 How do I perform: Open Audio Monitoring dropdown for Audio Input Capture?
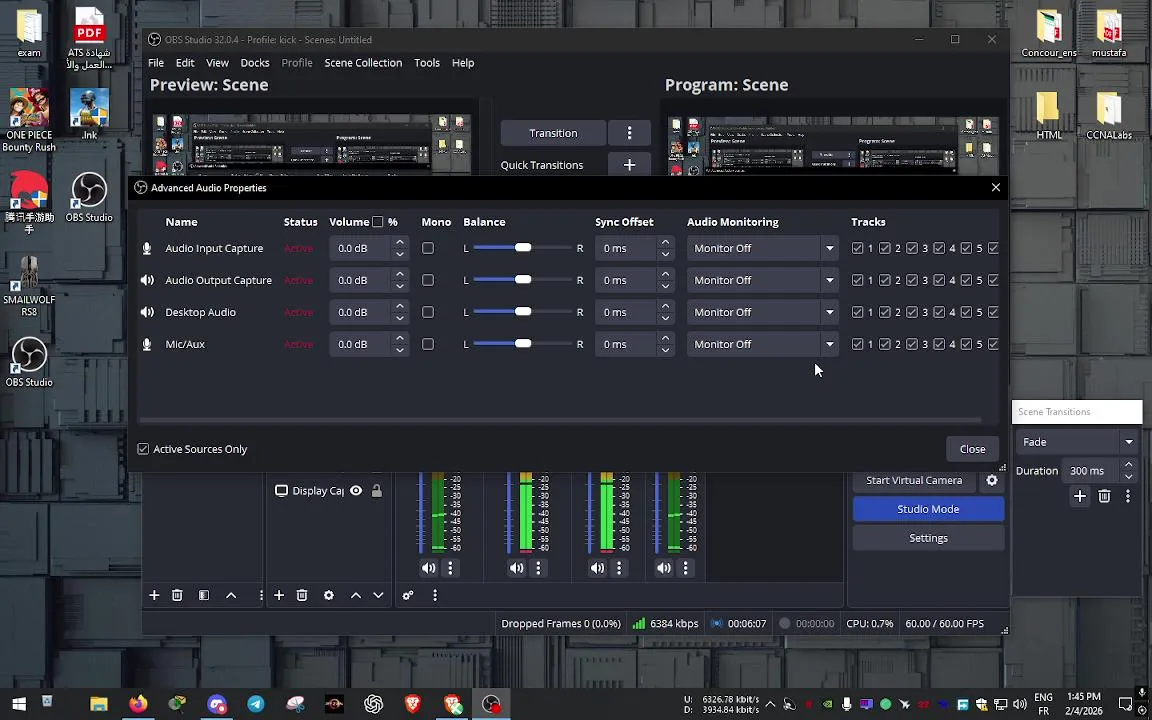(764, 248)
